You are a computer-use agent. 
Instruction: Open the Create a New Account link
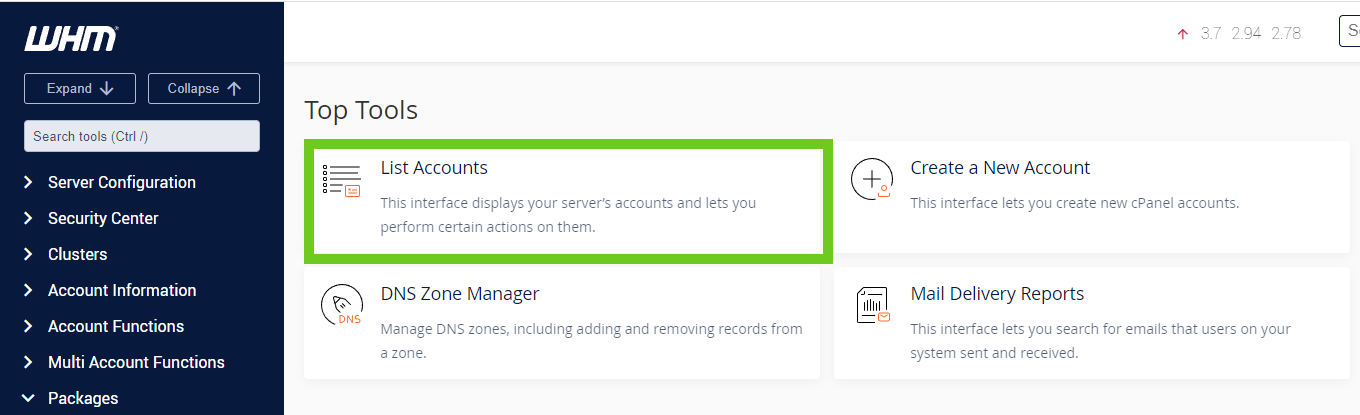coord(1000,168)
